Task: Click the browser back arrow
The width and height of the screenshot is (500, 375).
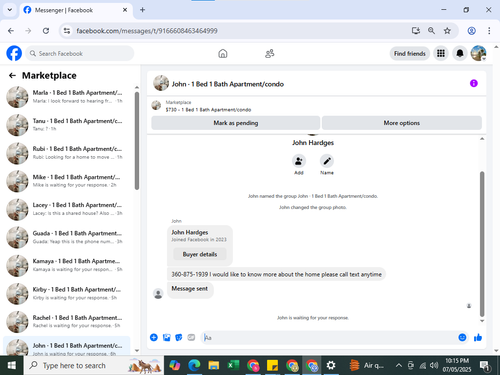Action: coord(11,31)
